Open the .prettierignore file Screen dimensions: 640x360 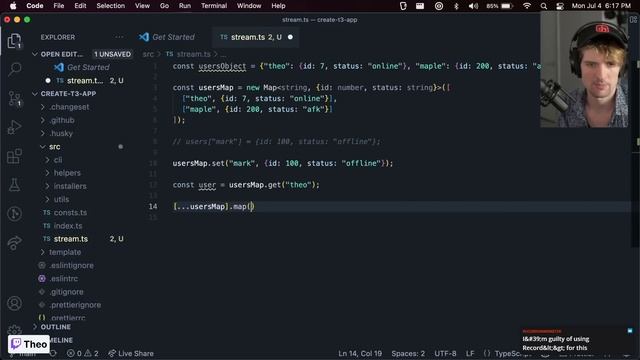(x=75, y=305)
